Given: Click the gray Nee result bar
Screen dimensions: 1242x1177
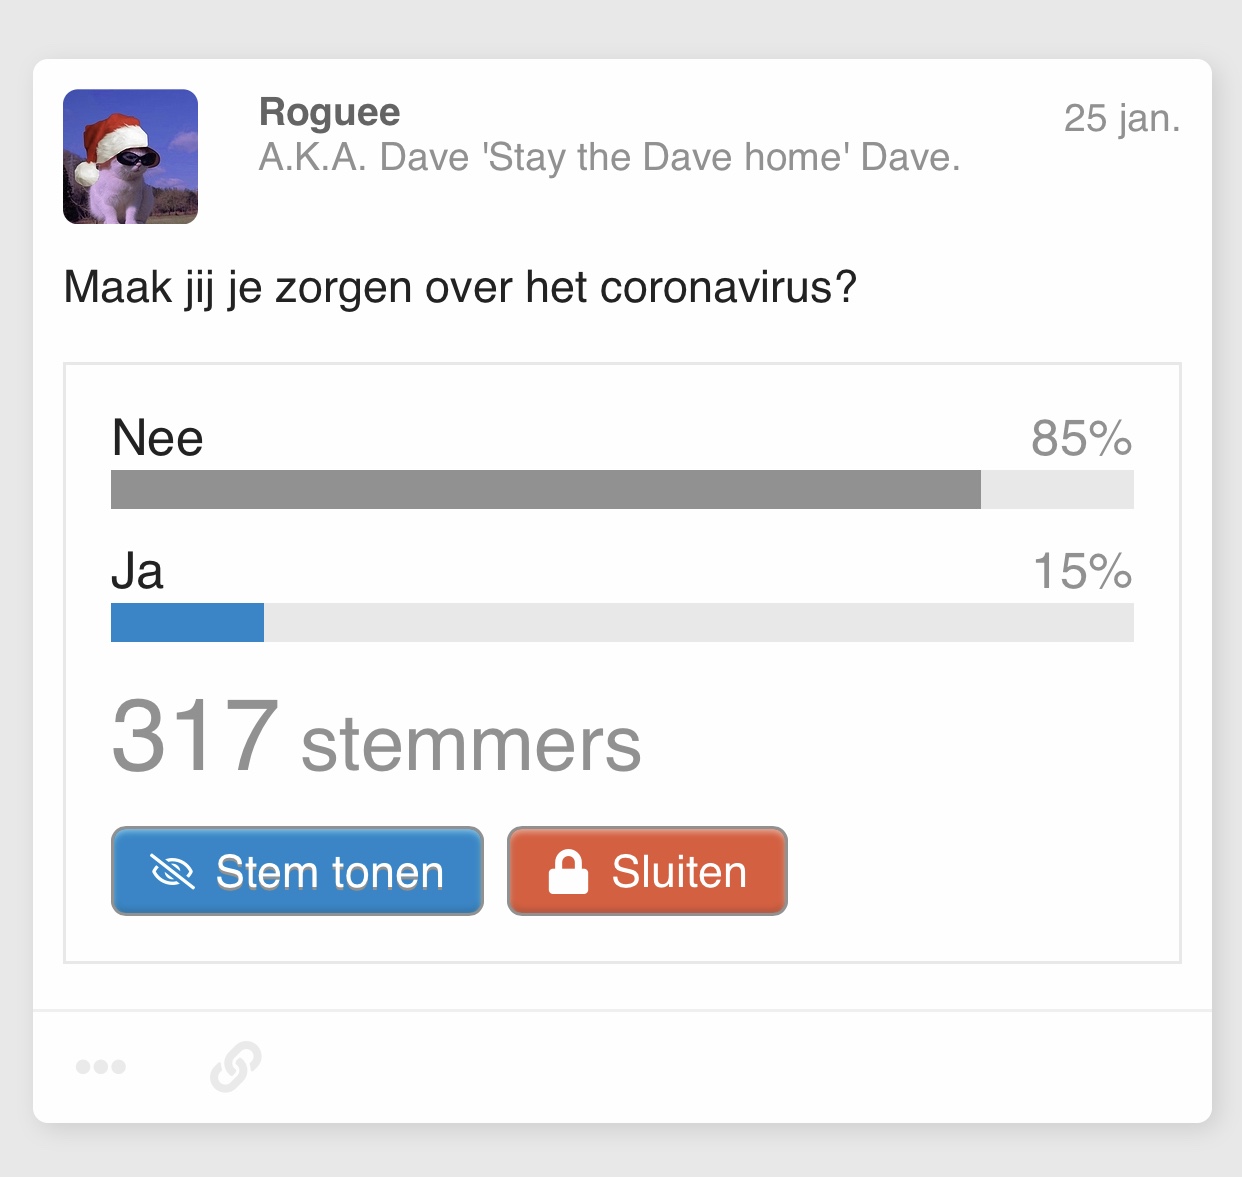Looking at the screenshot, I should (x=546, y=490).
